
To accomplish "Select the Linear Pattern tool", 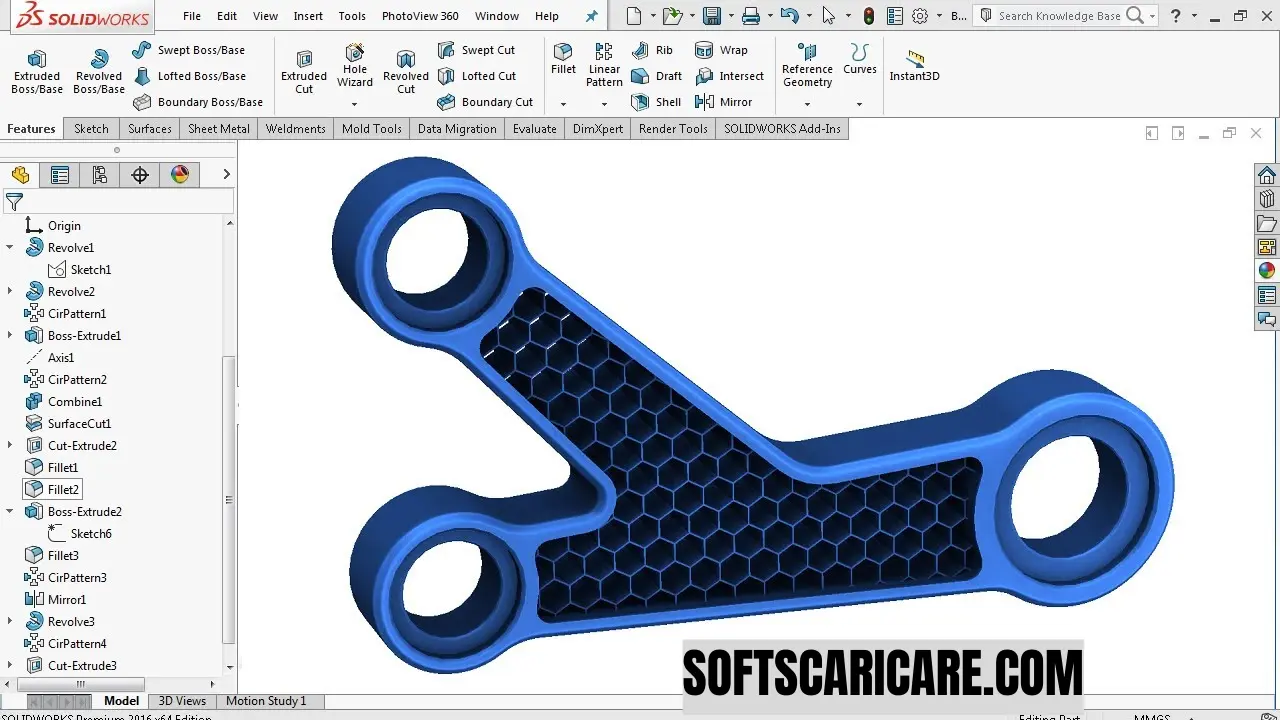I will pos(604,65).
